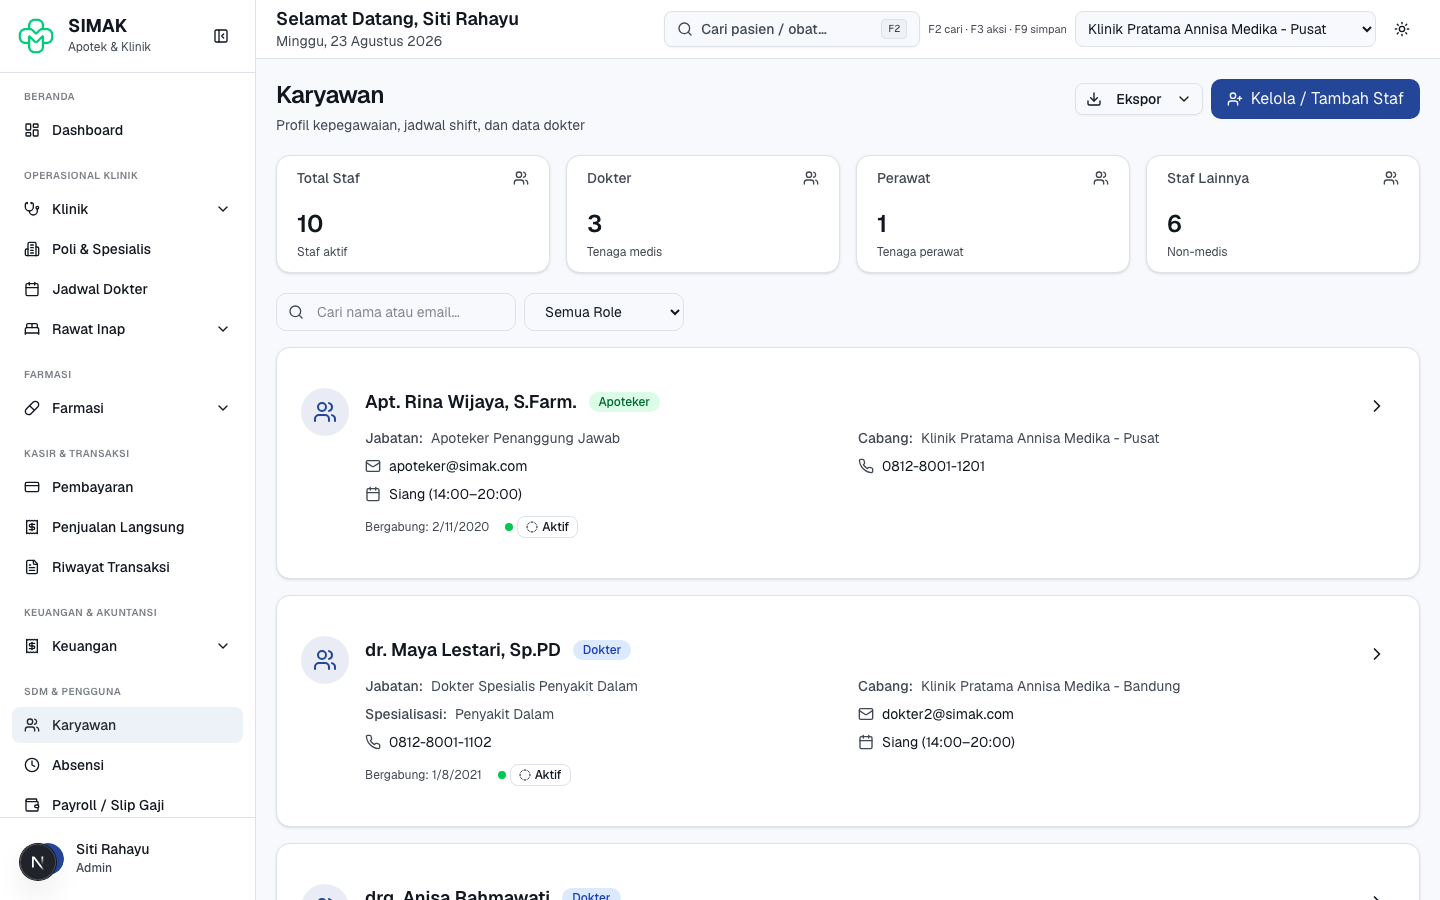The image size is (1440, 900).
Task: Click Rina Wijaya's avatar icon
Action: tap(325, 412)
